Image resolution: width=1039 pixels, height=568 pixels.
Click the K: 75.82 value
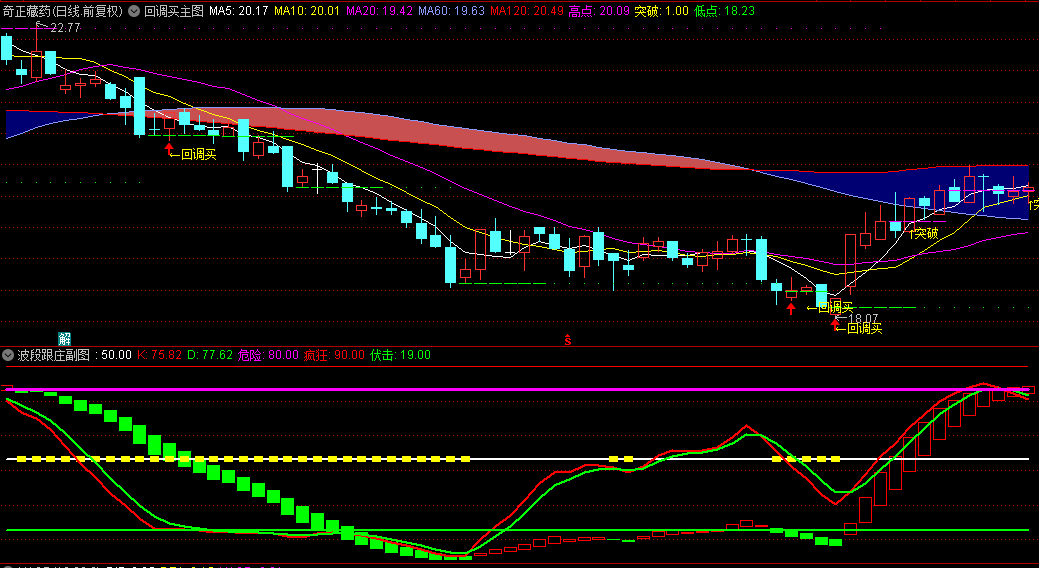tap(159, 355)
